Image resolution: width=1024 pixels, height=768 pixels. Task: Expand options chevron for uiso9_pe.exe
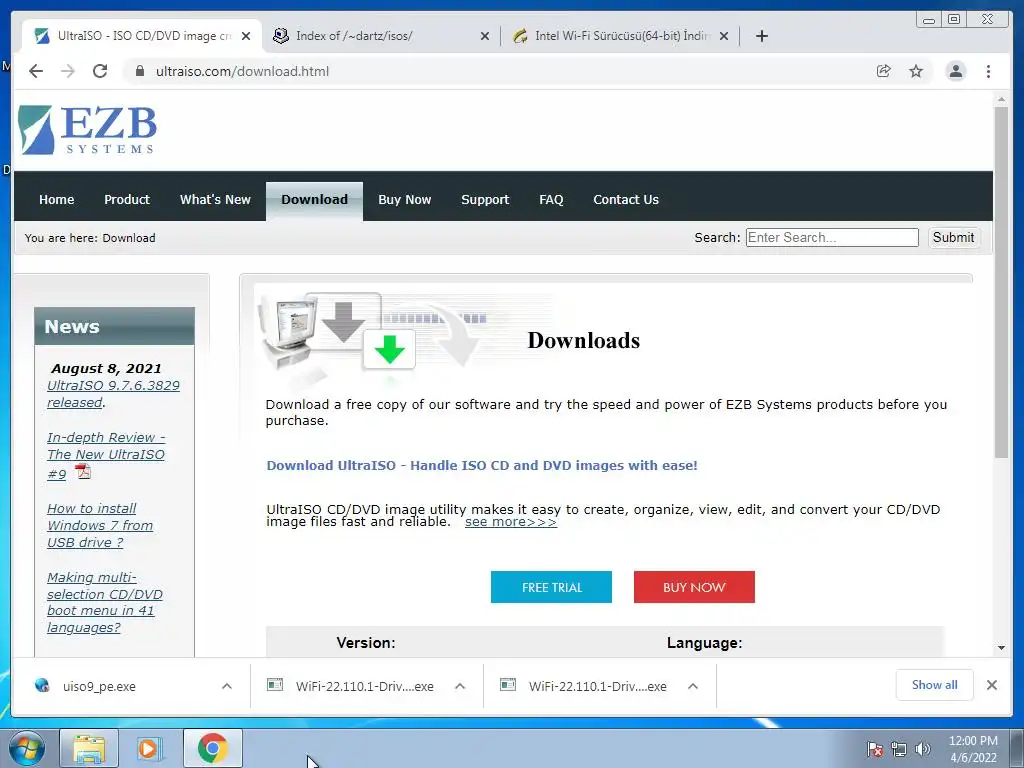pyautogui.click(x=227, y=686)
